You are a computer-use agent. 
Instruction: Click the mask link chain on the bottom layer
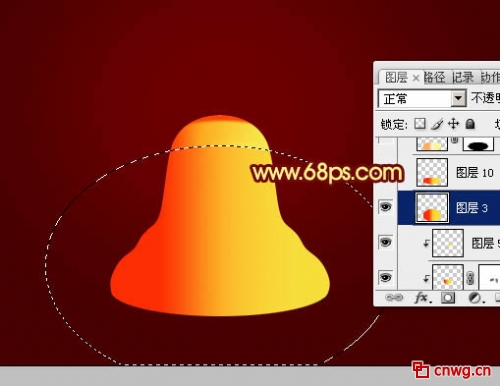pos(470,278)
